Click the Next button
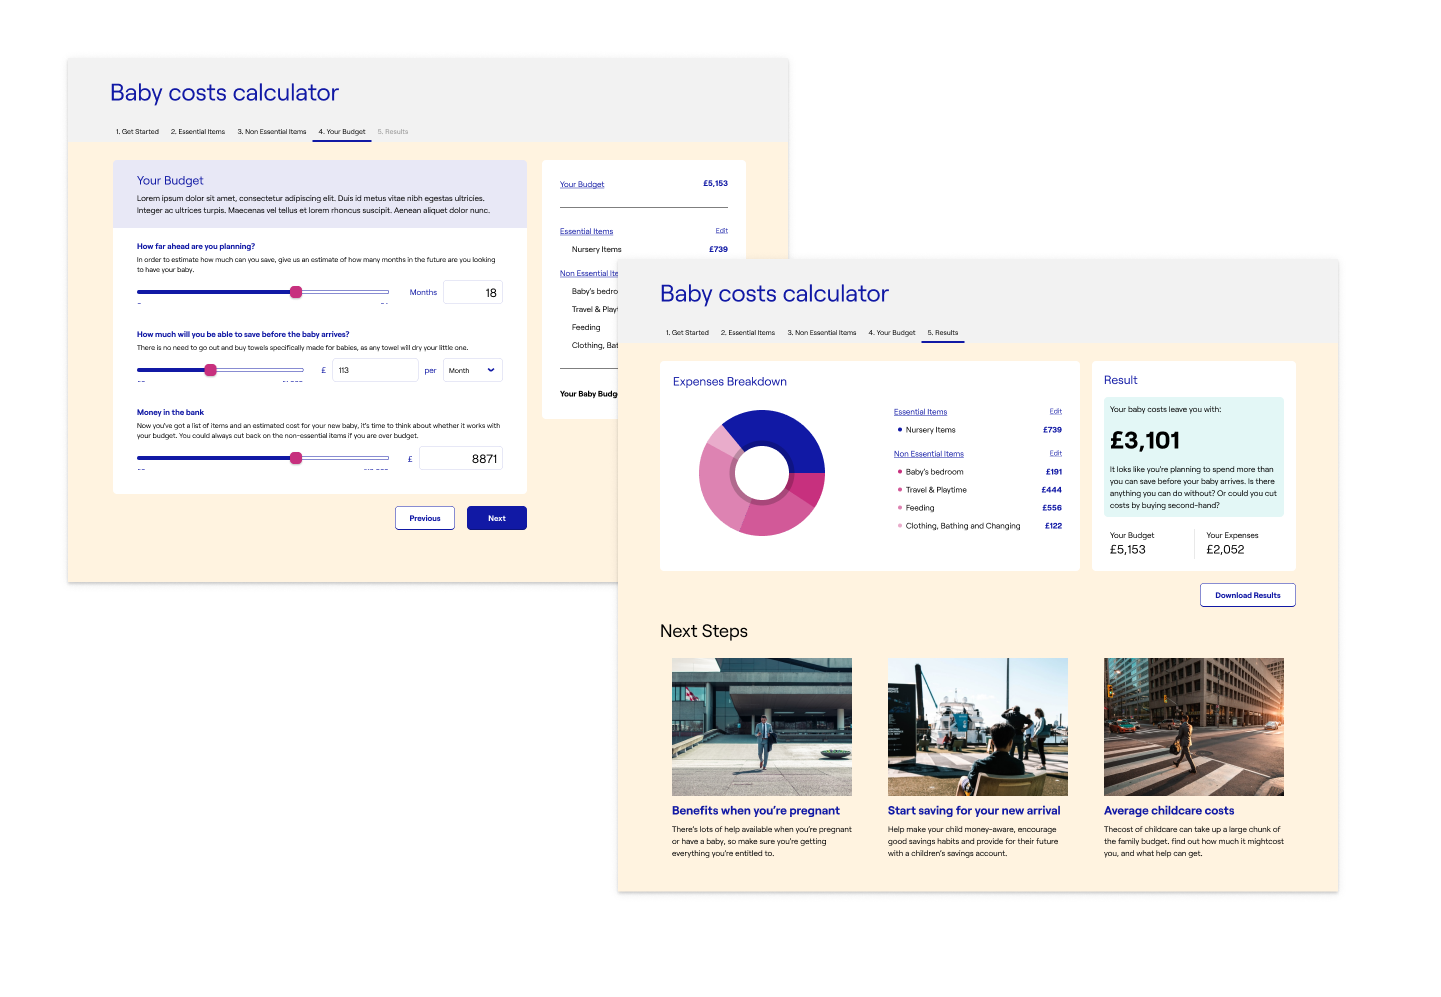Screen dimensions: 1441x997 coord(497,518)
